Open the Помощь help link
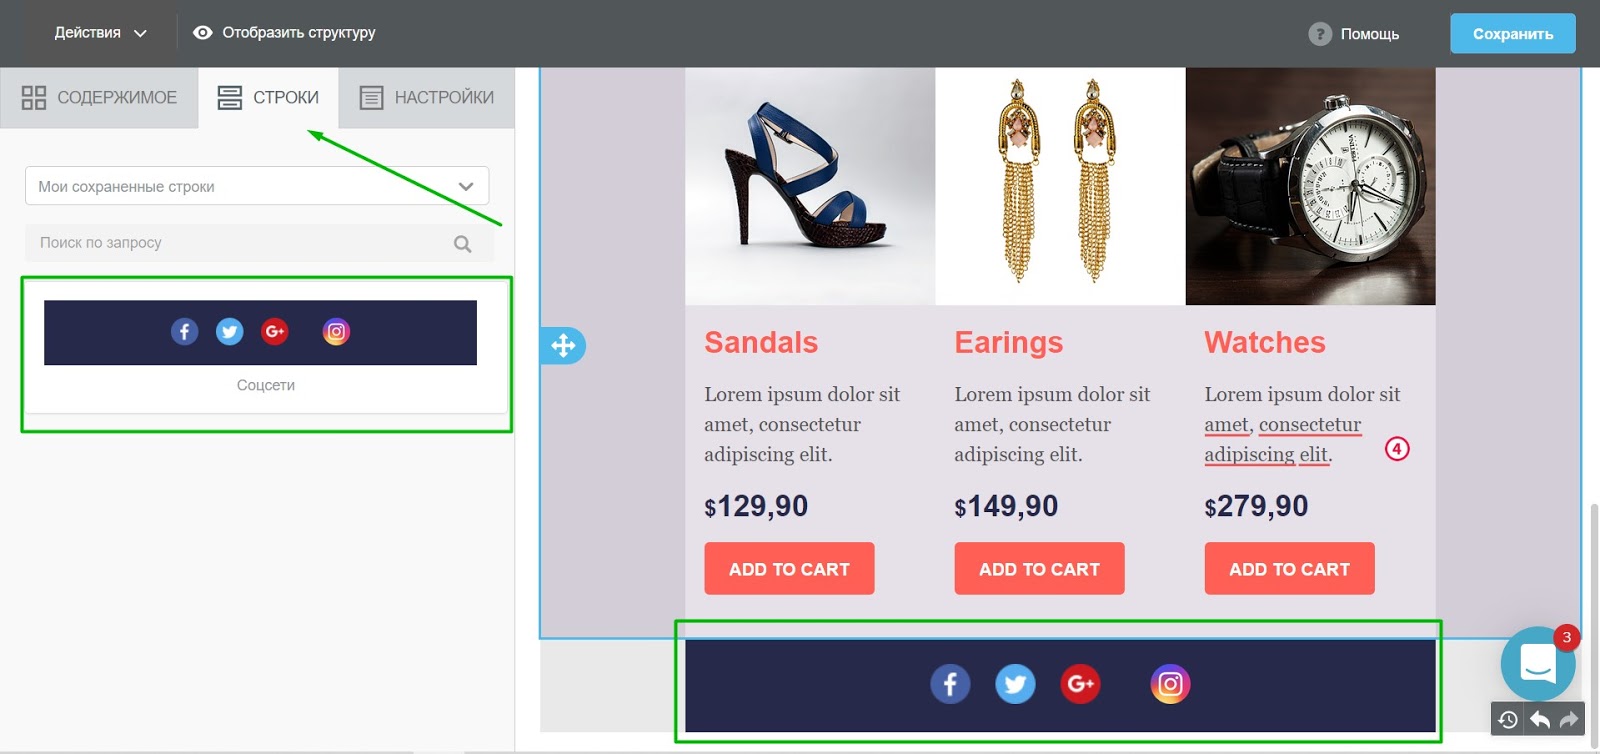 point(1354,33)
